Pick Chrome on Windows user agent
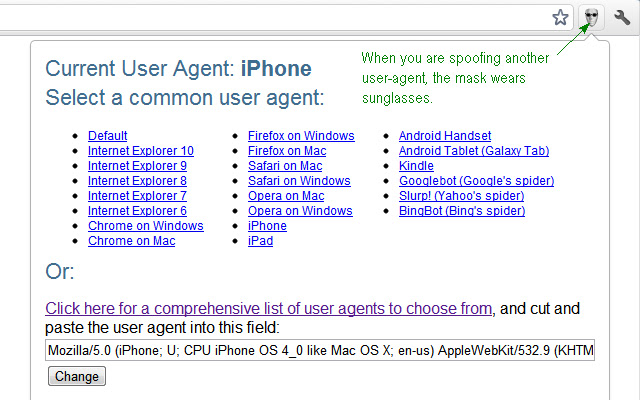This screenshot has width=640, height=400. pyautogui.click(x=146, y=226)
